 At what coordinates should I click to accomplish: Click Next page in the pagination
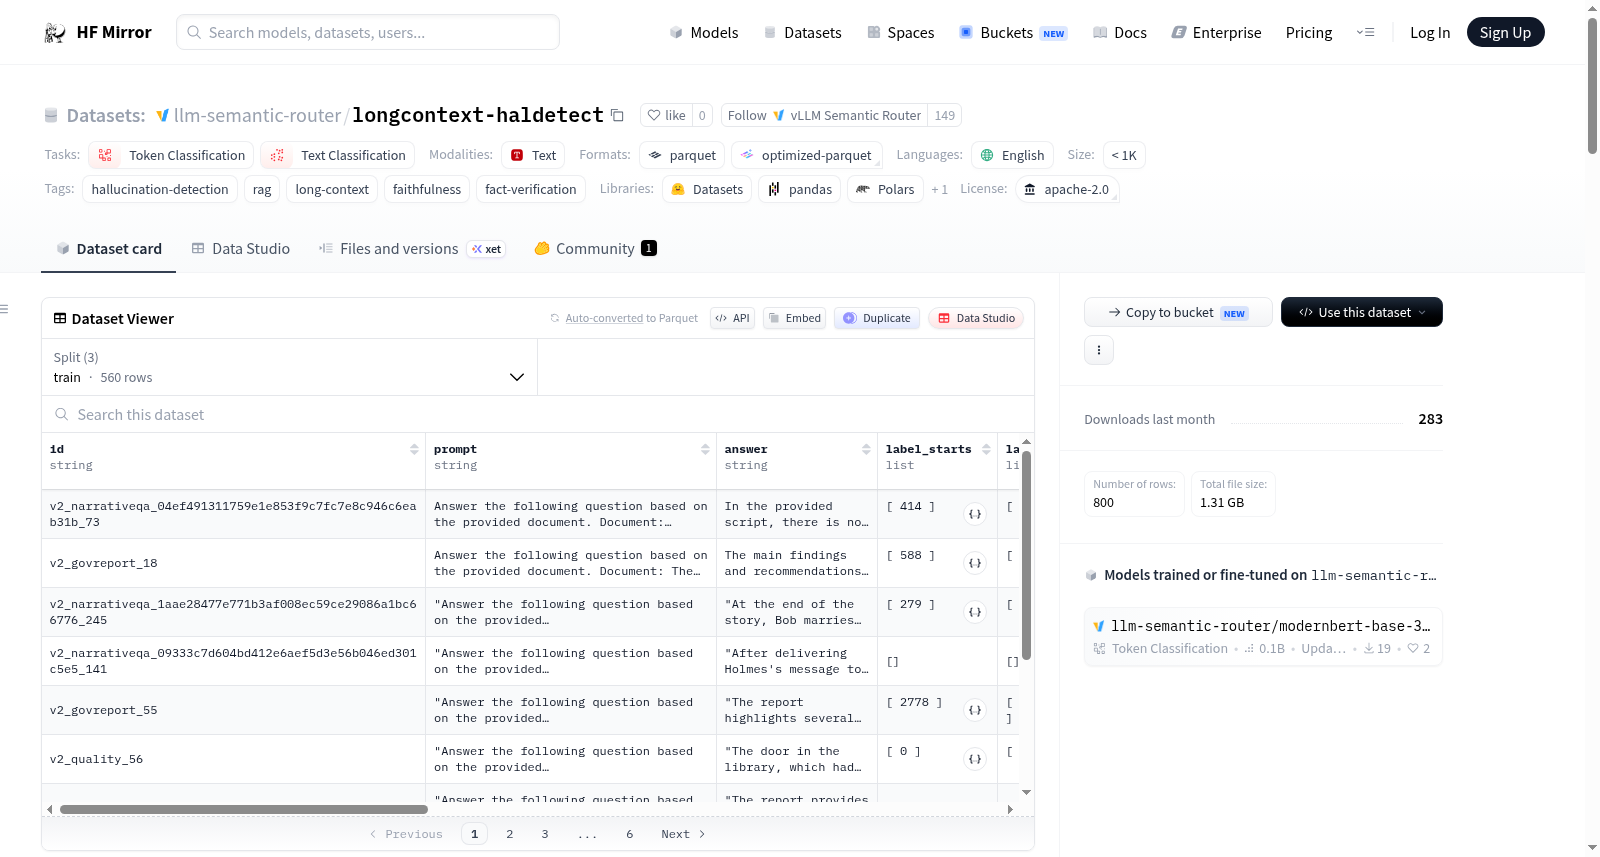point(683,834)
